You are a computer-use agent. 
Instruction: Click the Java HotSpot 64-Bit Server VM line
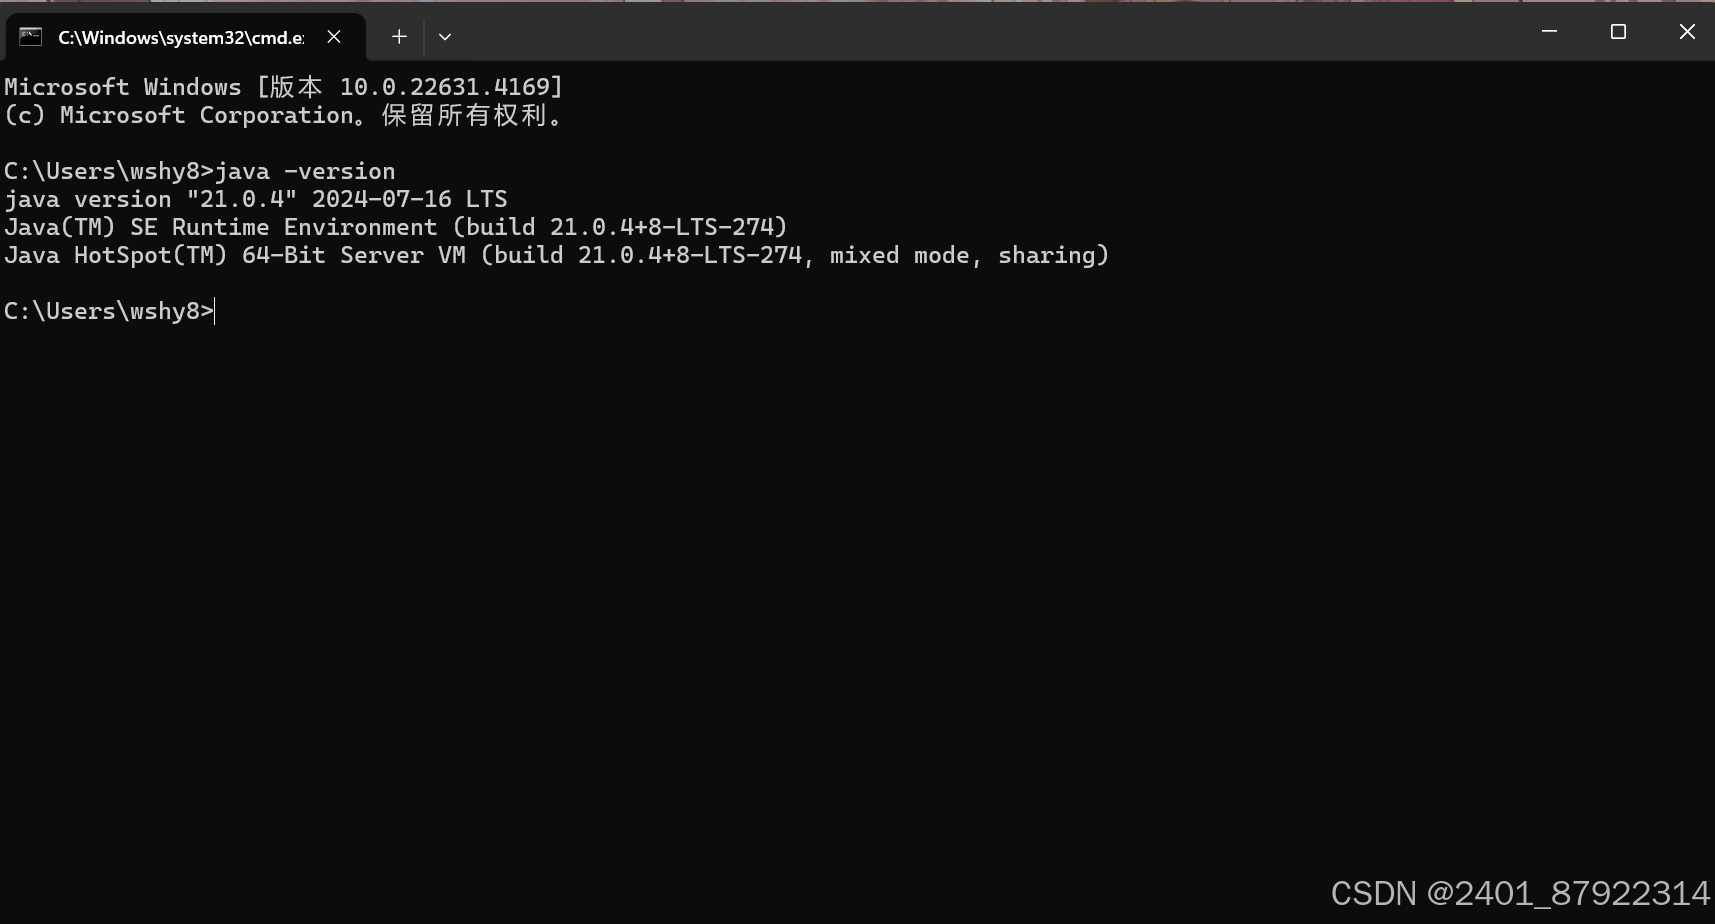point(555,255)
